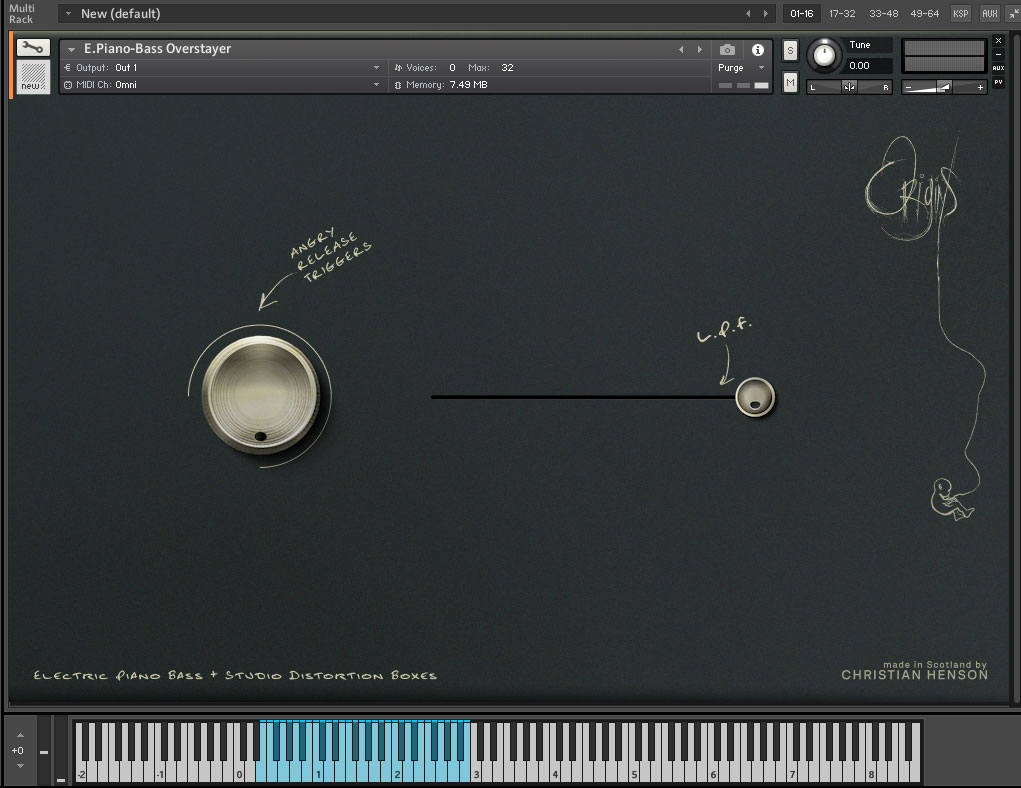This screenshot has width=1021, height=788.
Task: Click the PV button on instrument header
Action: click(998, 82)
